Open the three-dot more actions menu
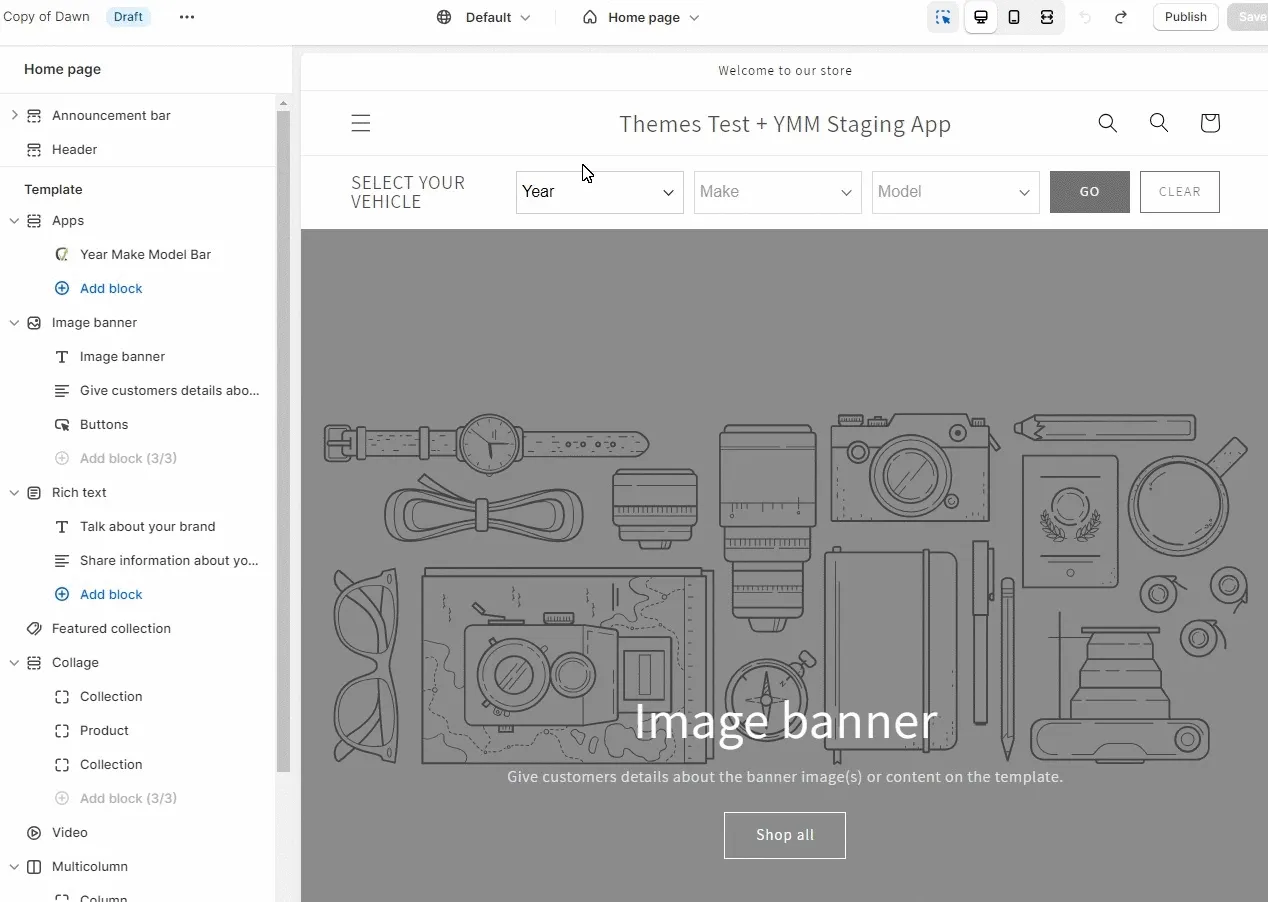1268x902 pixels. (x=187, y=17)
